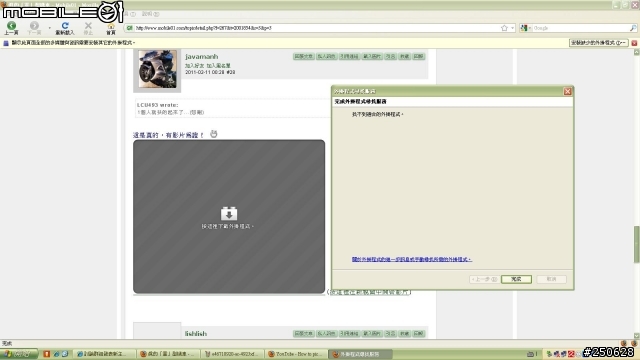Image resolution: width=640 pixels, height=360 pixels.
Task: Click 回覆文章 button in fishlish's post
Action: coord(303,333)
